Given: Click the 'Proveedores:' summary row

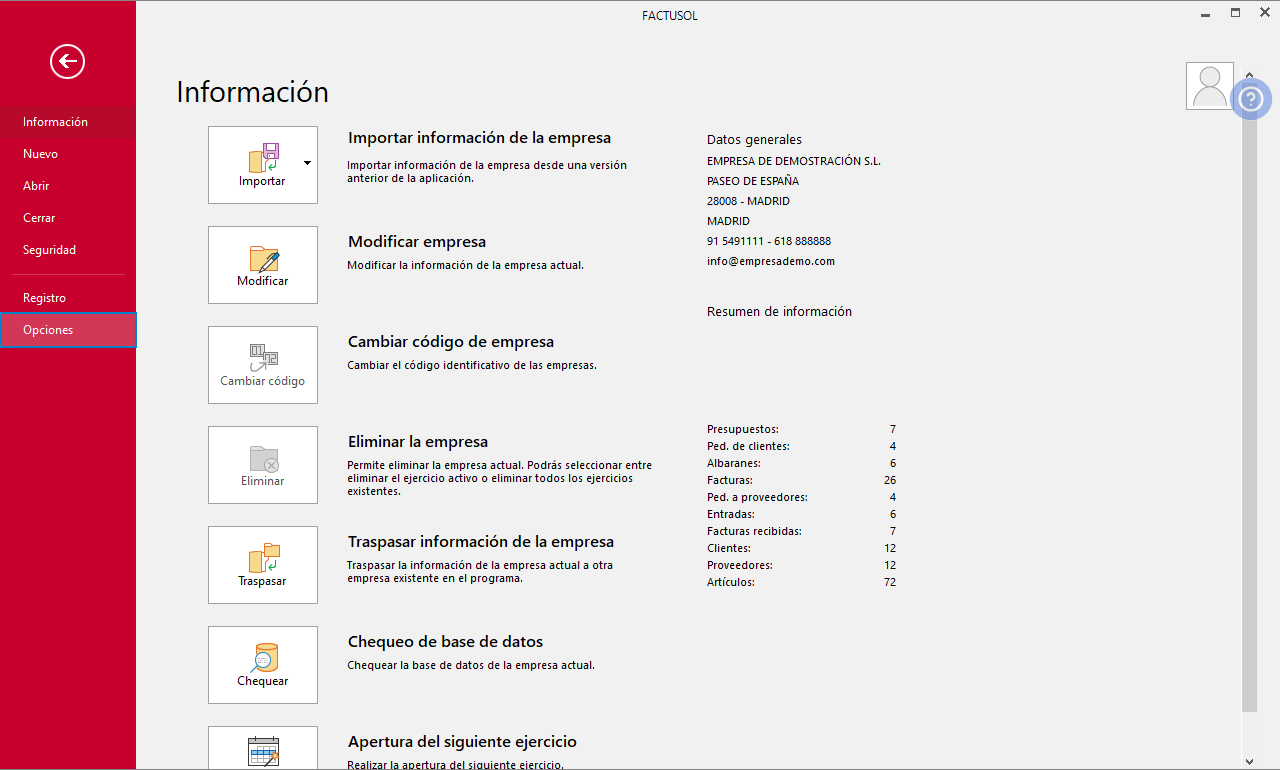Looking at the screenshot, I should [x=801, y=565].
